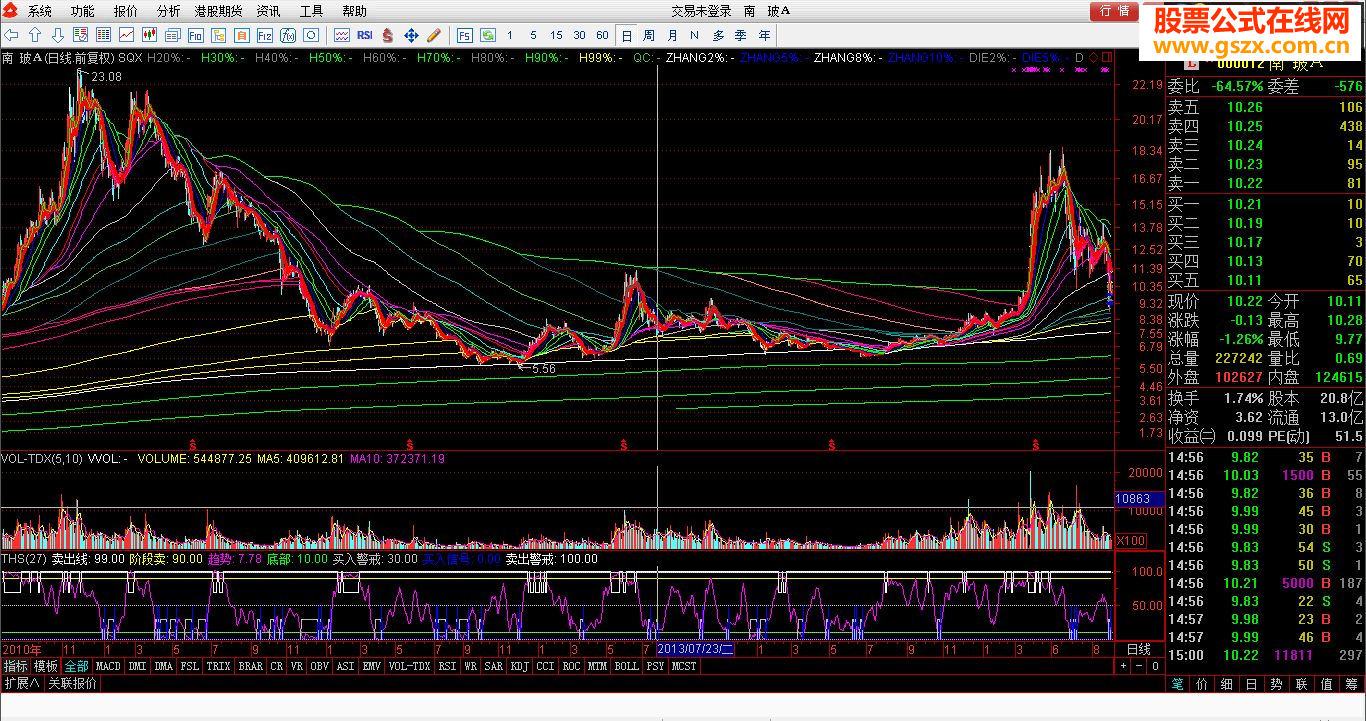The image size is (1366, 721).
Task: Open the f(x) formula manager icon
Action: [x=288, y=35]
